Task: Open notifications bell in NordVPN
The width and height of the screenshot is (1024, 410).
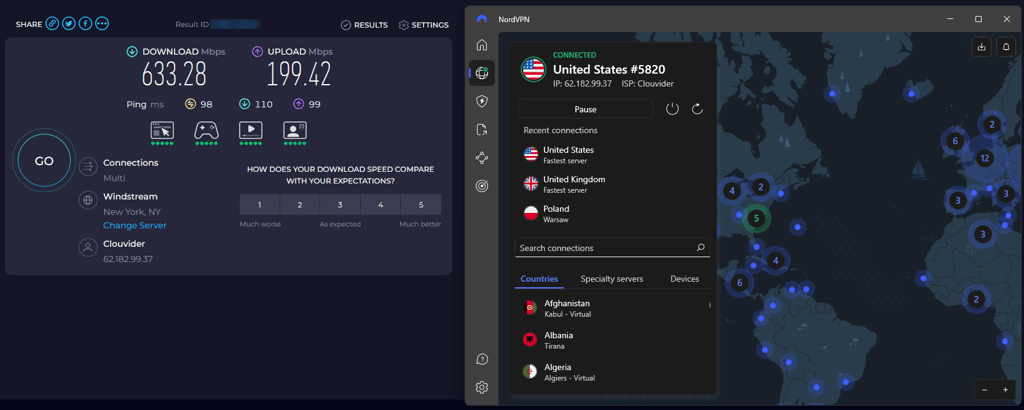Action: tap(1006, 46)
